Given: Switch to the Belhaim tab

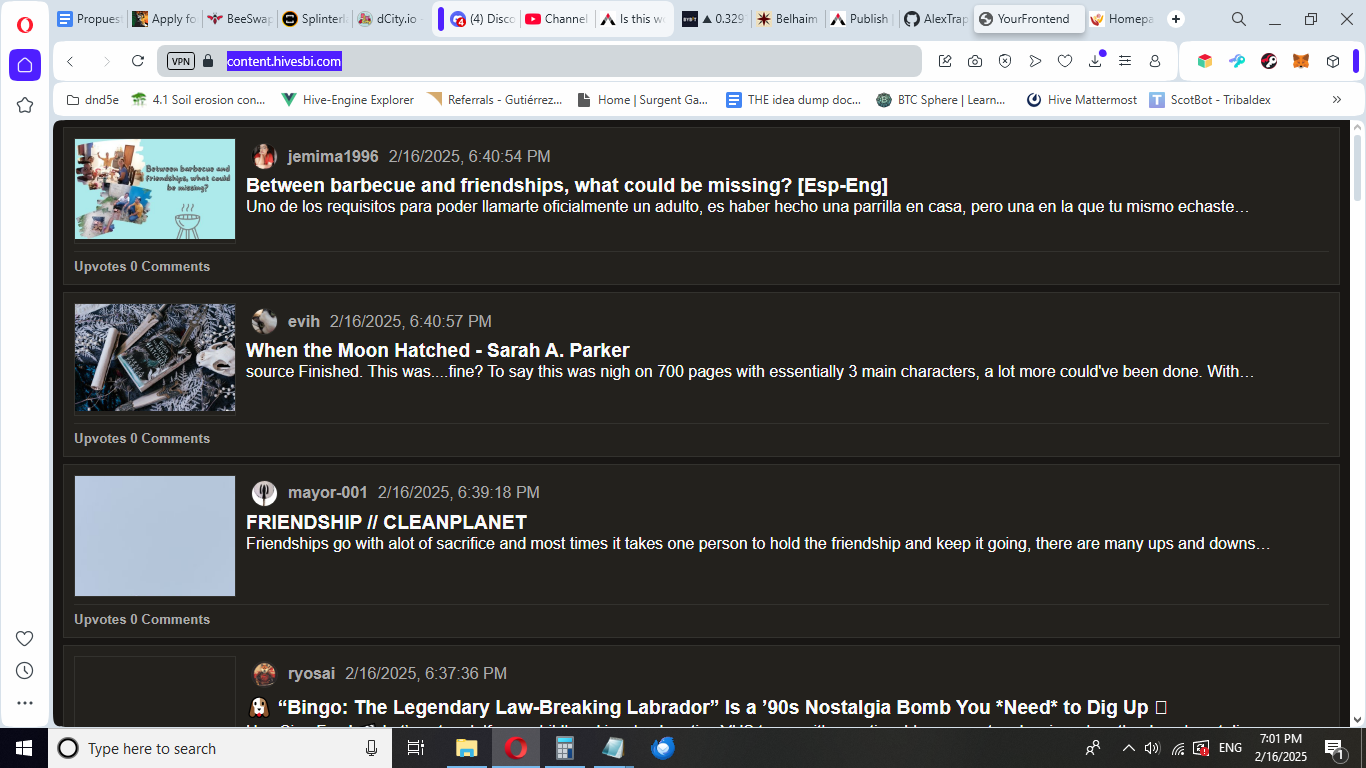Looking at the screenshot, I should pos(787,19).
